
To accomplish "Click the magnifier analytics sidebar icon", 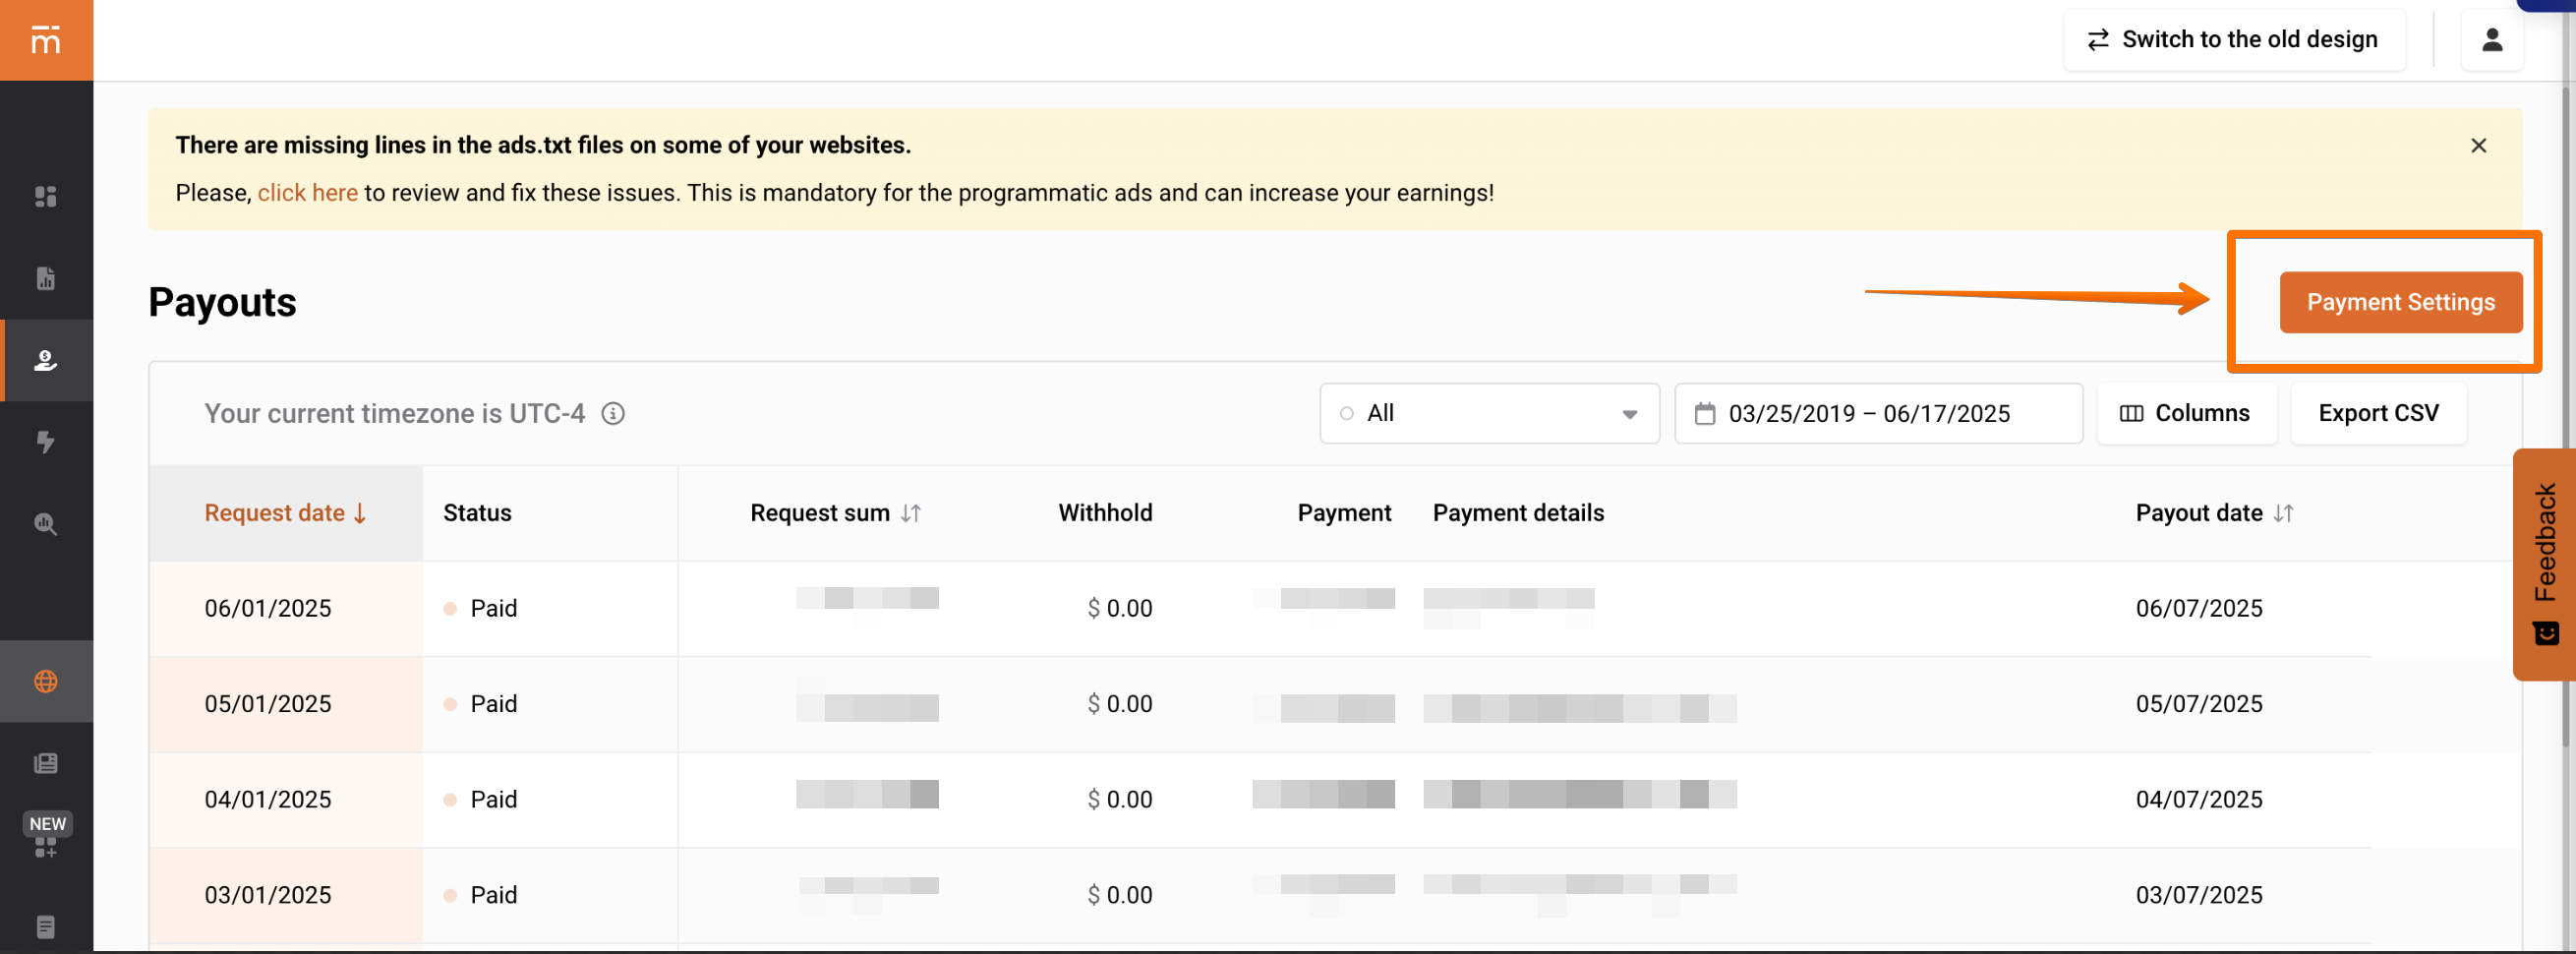I will 46,524.
